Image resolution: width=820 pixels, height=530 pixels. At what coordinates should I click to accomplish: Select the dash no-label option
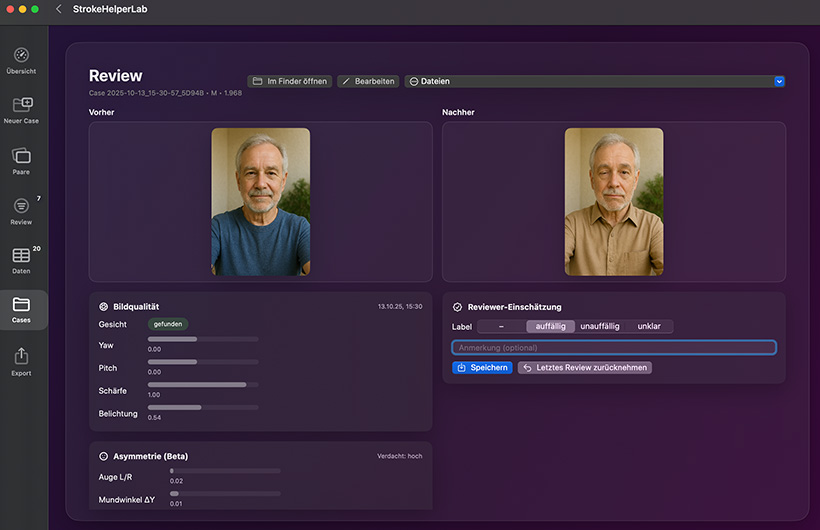point(501,326)
